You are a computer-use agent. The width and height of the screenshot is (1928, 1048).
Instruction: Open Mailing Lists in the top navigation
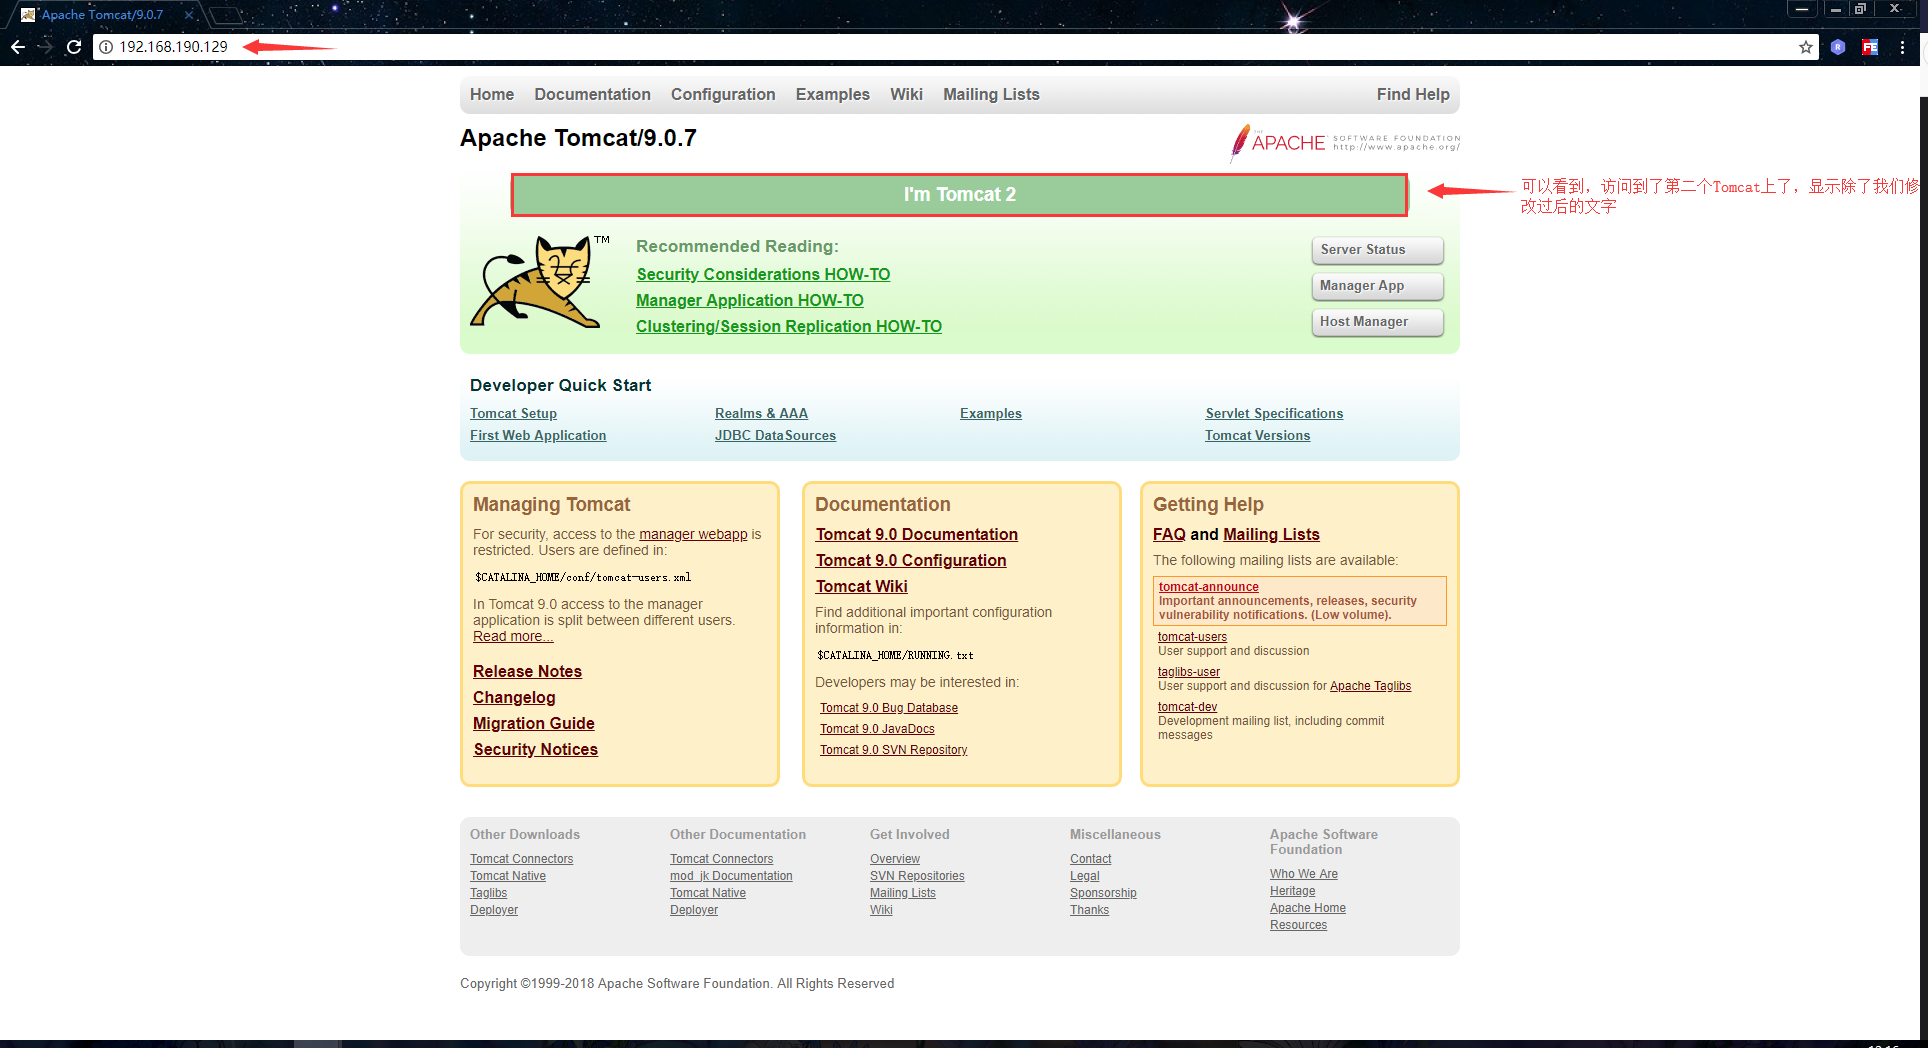(991, 95)
